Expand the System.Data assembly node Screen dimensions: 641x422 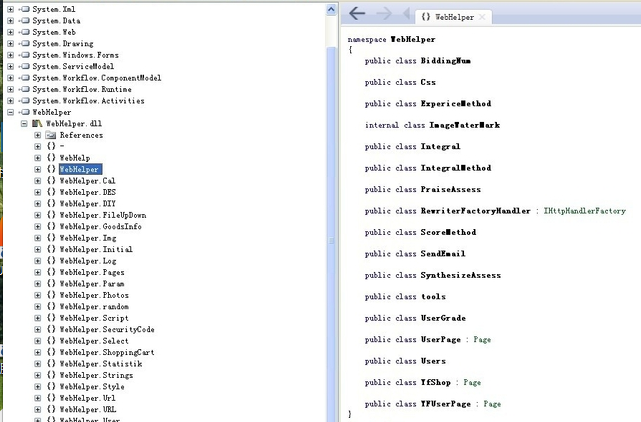click(x=10, y=20)
